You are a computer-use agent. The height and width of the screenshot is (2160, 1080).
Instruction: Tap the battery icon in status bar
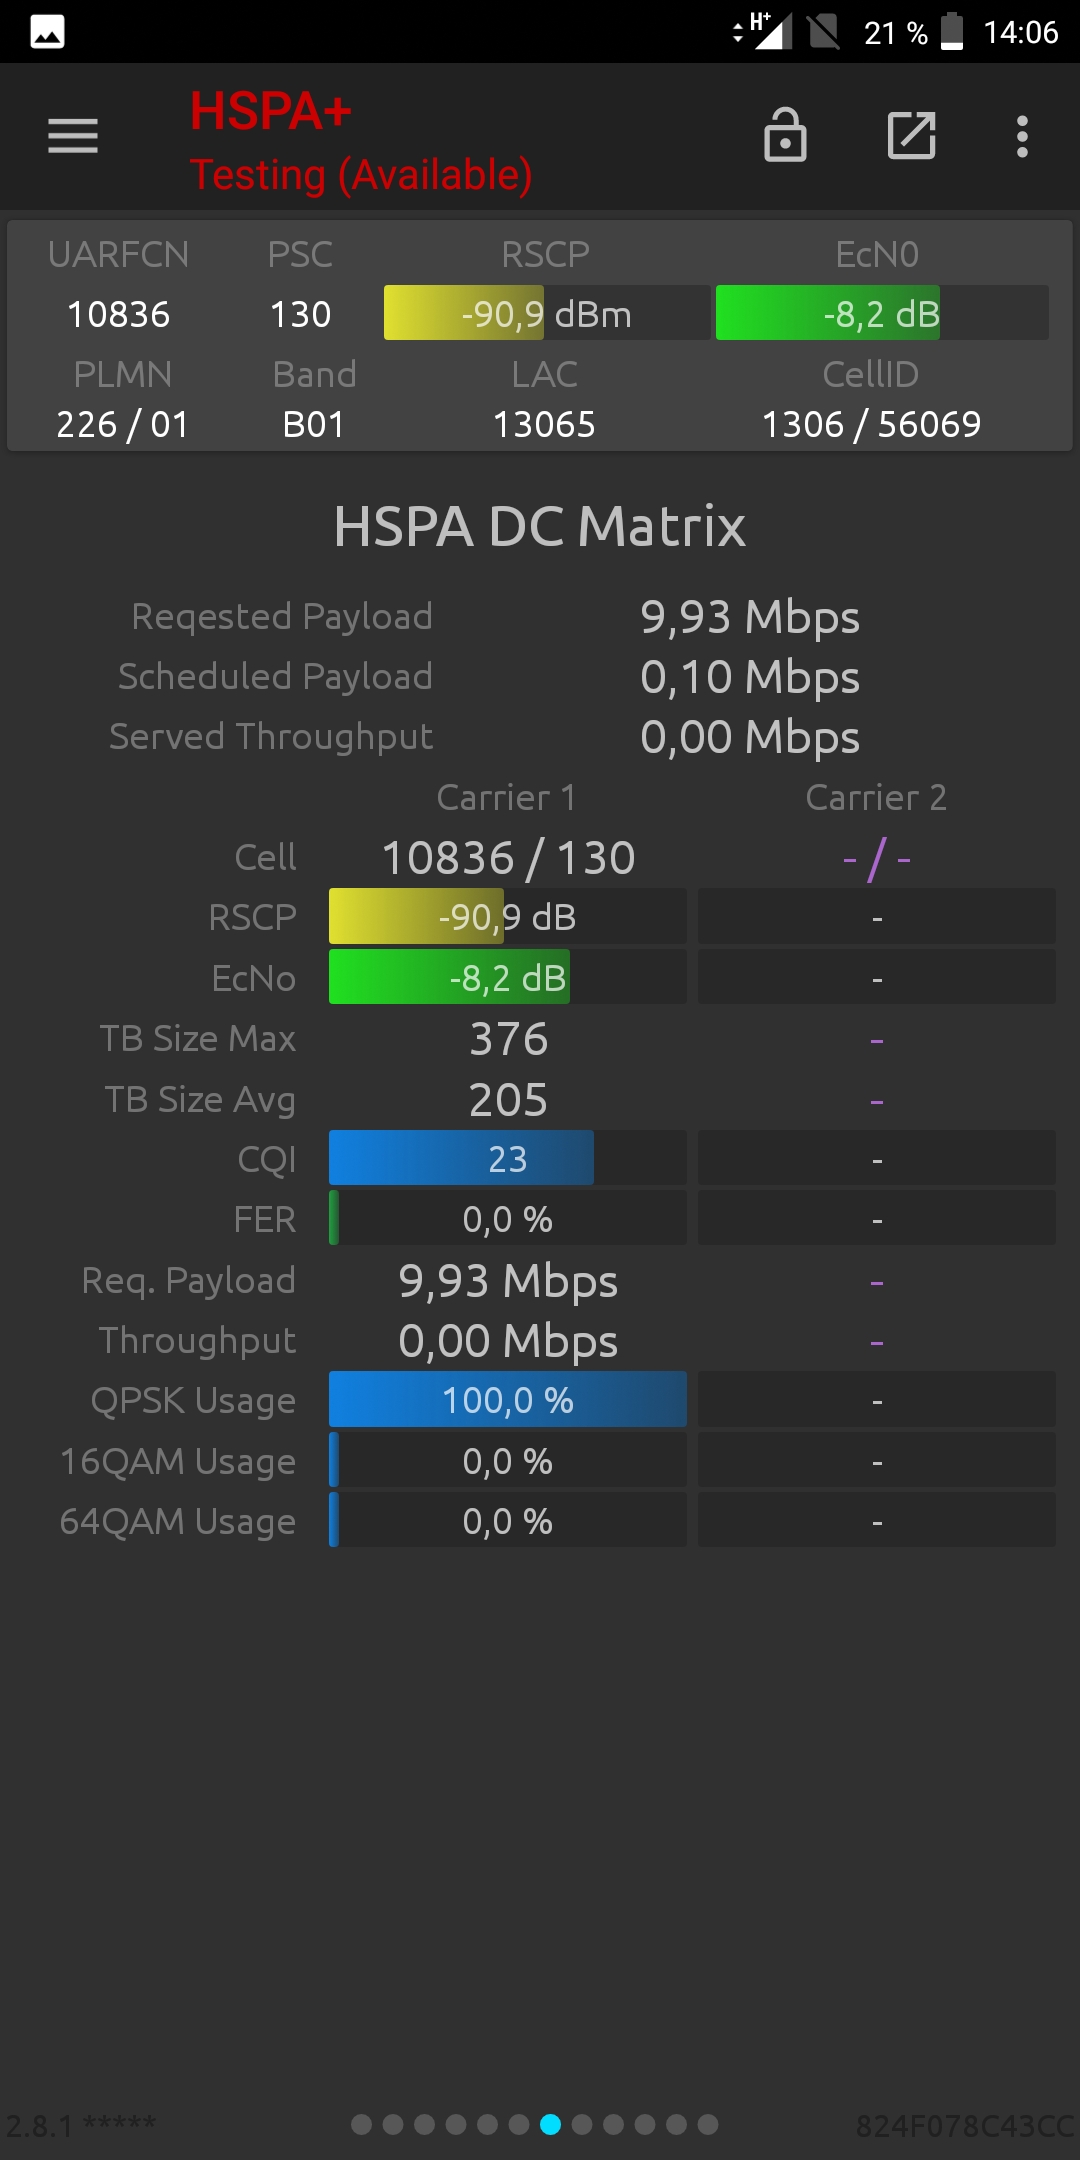pos(952,31)
